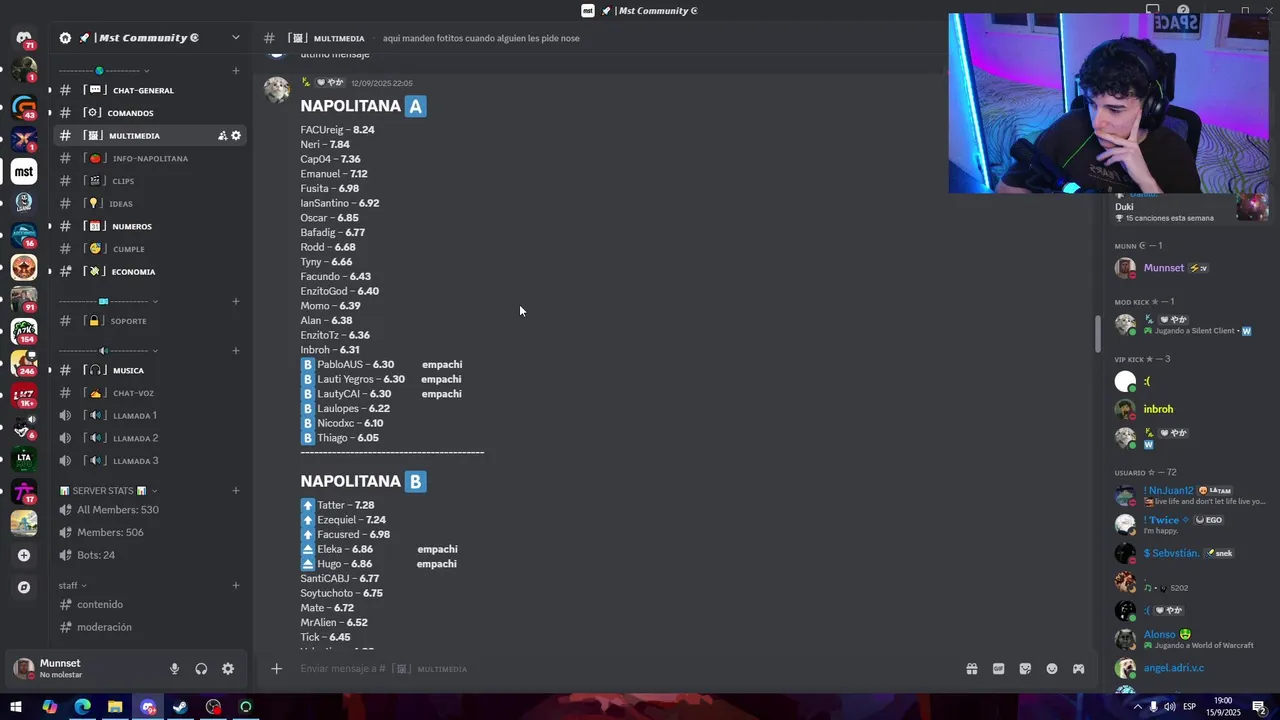Viewport: 1280px width, 720px height.
Task: Open the GIF picker
Action: pyautogui.click(x=998, y=669)
